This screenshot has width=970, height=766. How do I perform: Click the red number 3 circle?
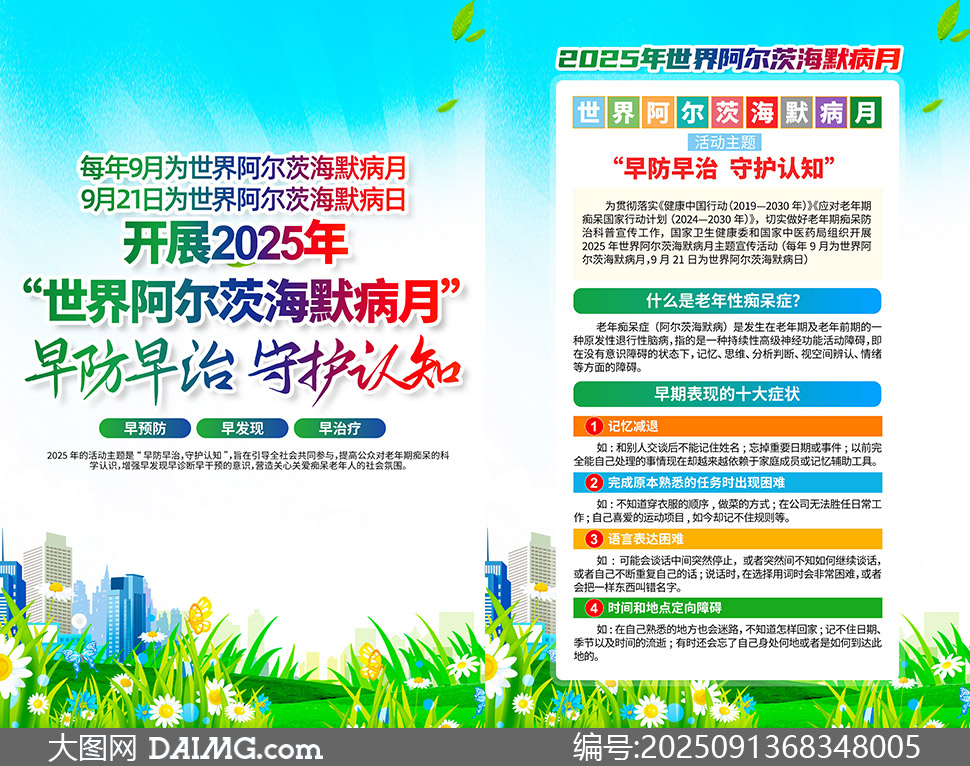coord(594,539)
